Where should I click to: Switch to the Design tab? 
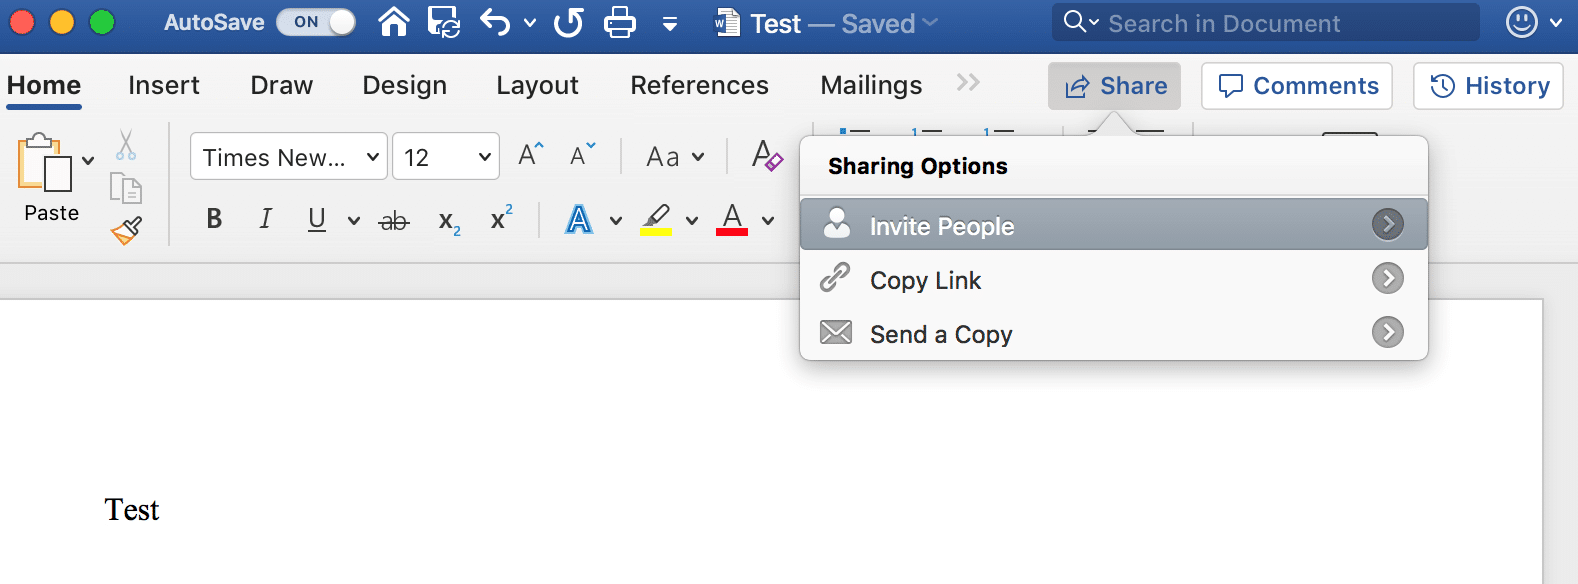405,86
